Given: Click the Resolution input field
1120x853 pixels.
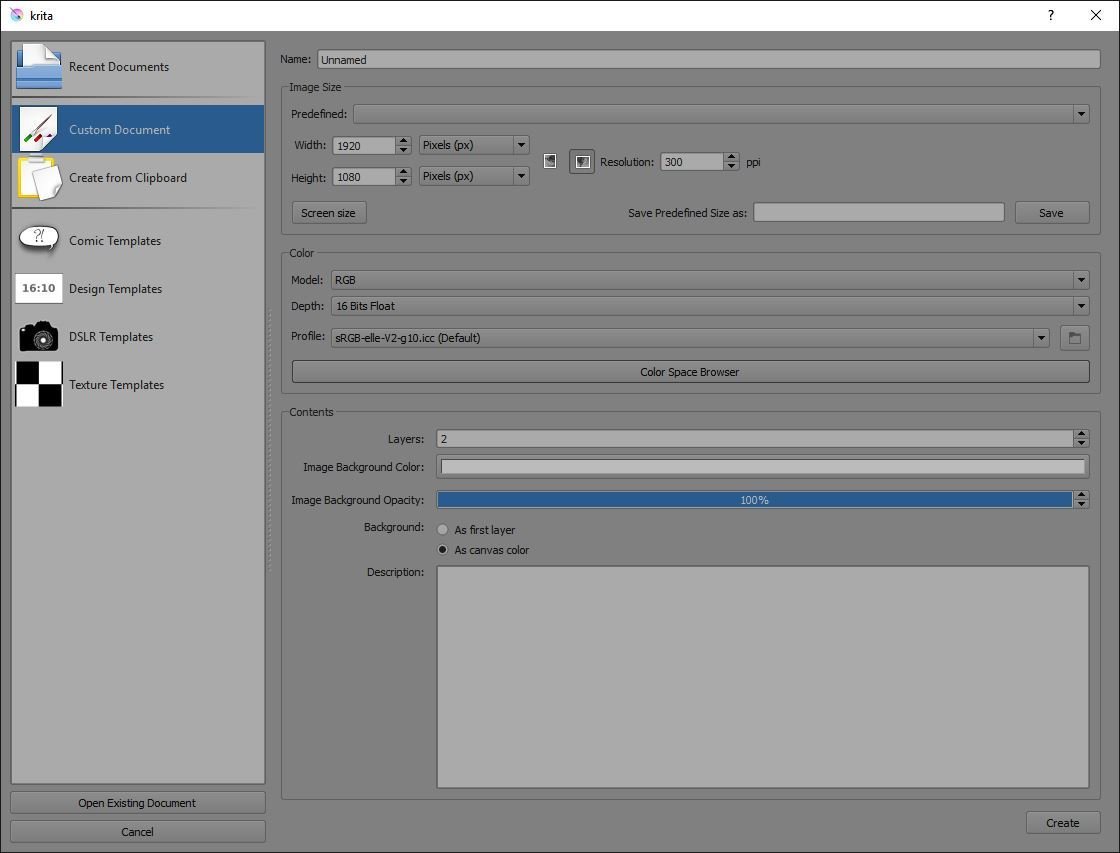Looking at the screenshot, I should click(x=691, y=161).
